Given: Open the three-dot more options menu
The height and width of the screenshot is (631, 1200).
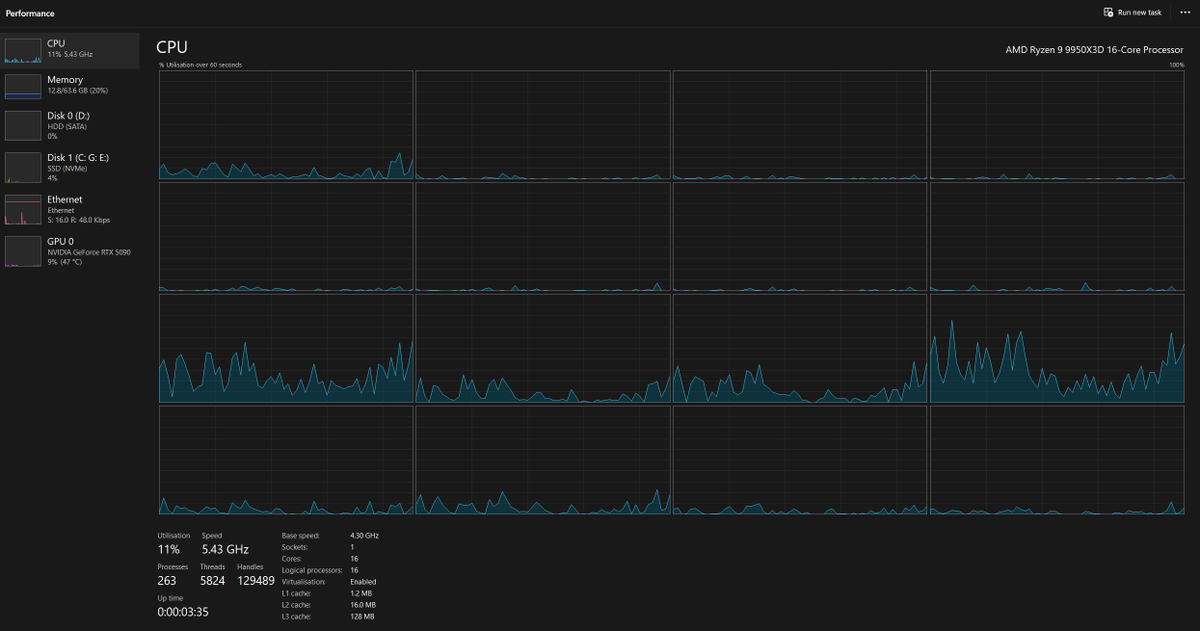Looking at the screenshot, I should pyautogui.click(x=1185, y=12).
